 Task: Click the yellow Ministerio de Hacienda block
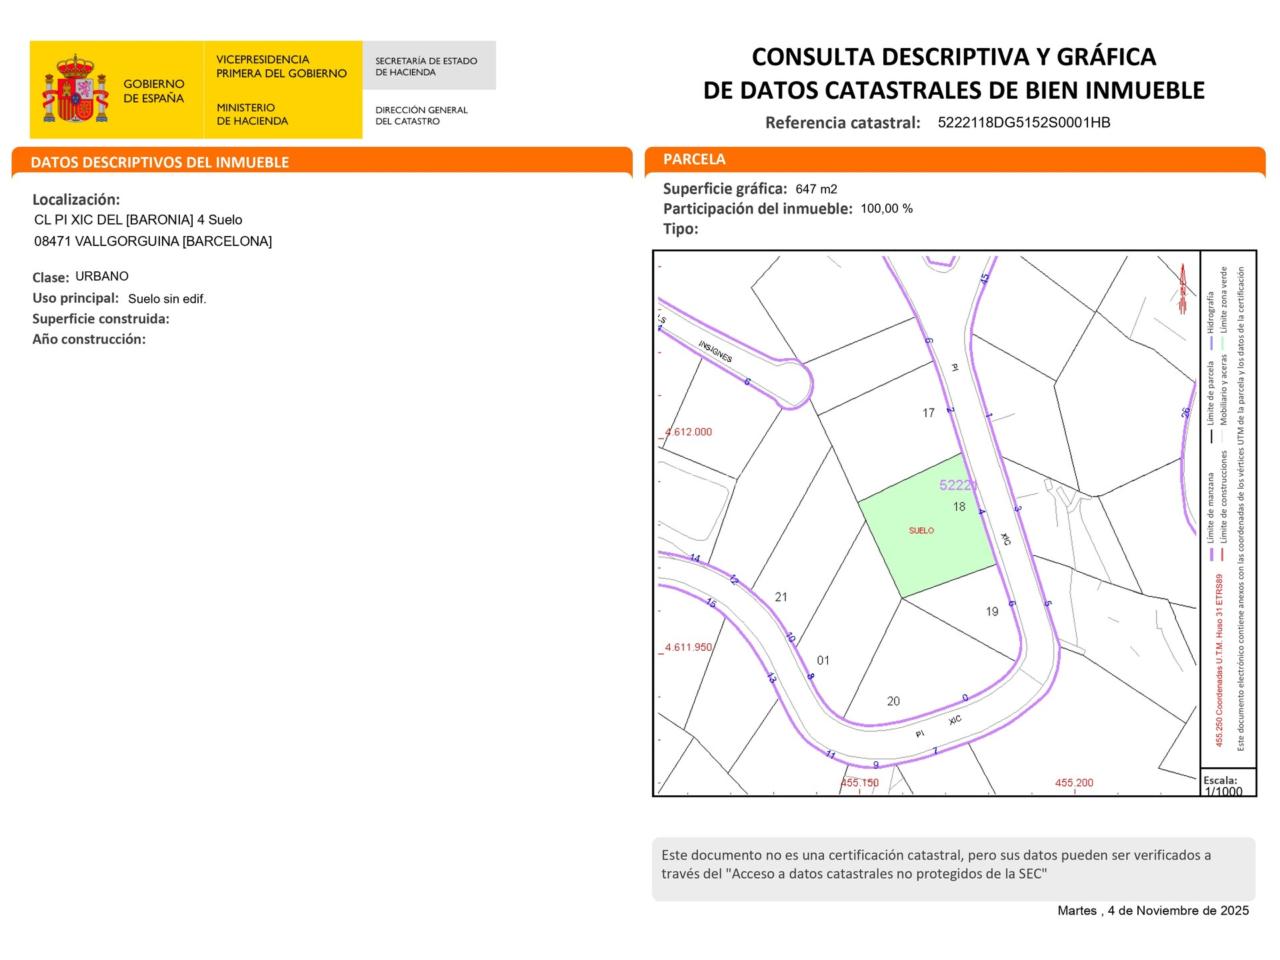282,90
